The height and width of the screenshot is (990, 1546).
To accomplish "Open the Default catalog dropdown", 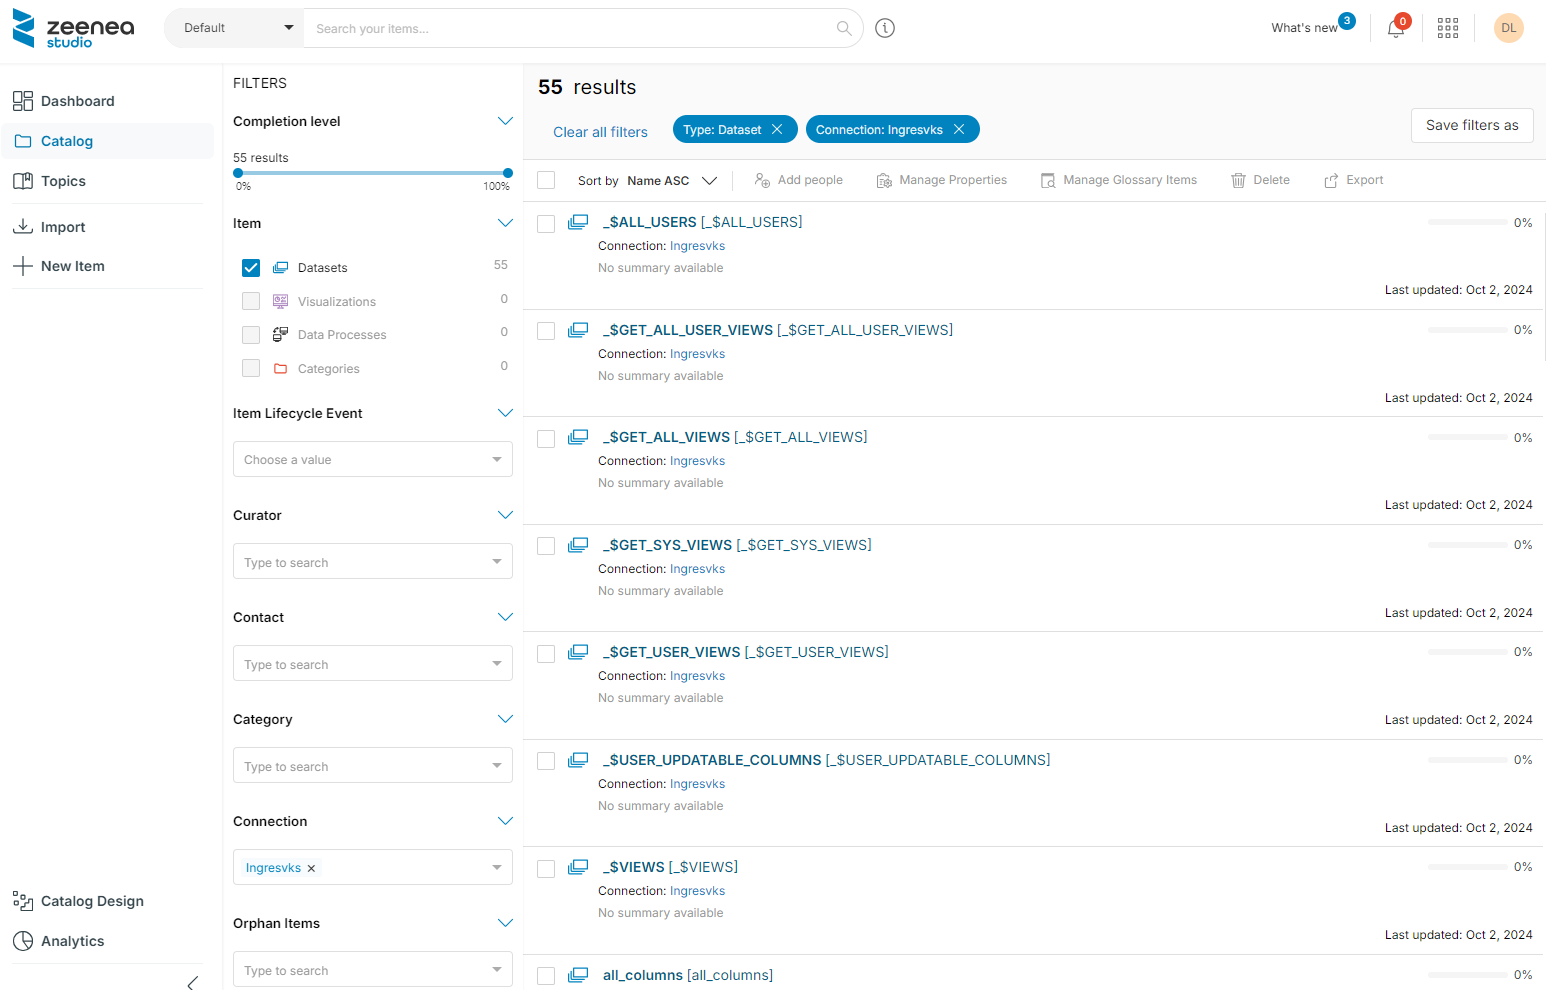I will 234,28.
